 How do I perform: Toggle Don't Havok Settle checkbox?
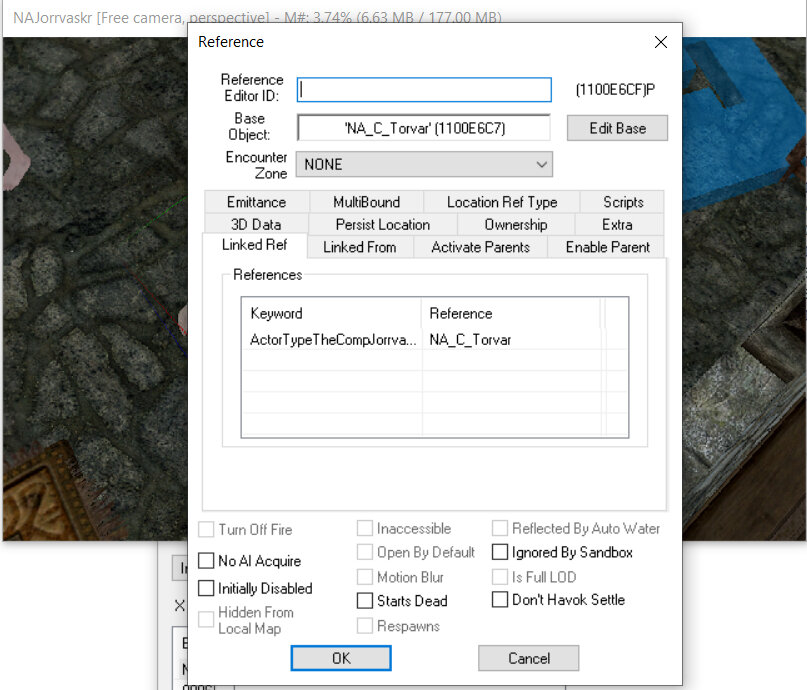(500, 599)
